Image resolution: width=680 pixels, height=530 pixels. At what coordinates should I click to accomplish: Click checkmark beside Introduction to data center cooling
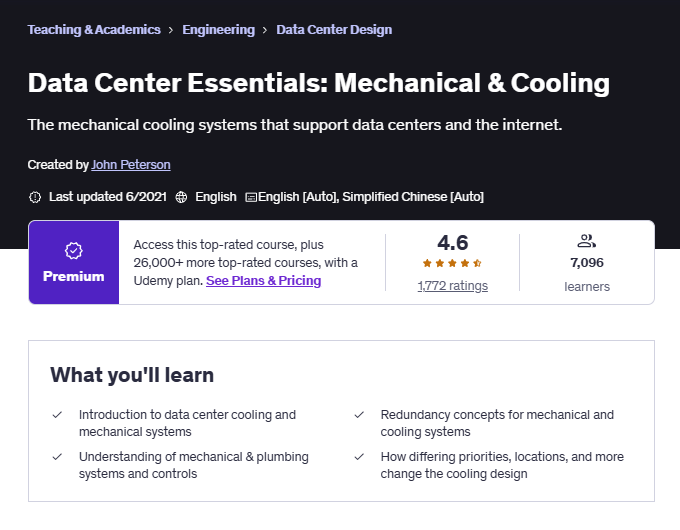[56, 414]
